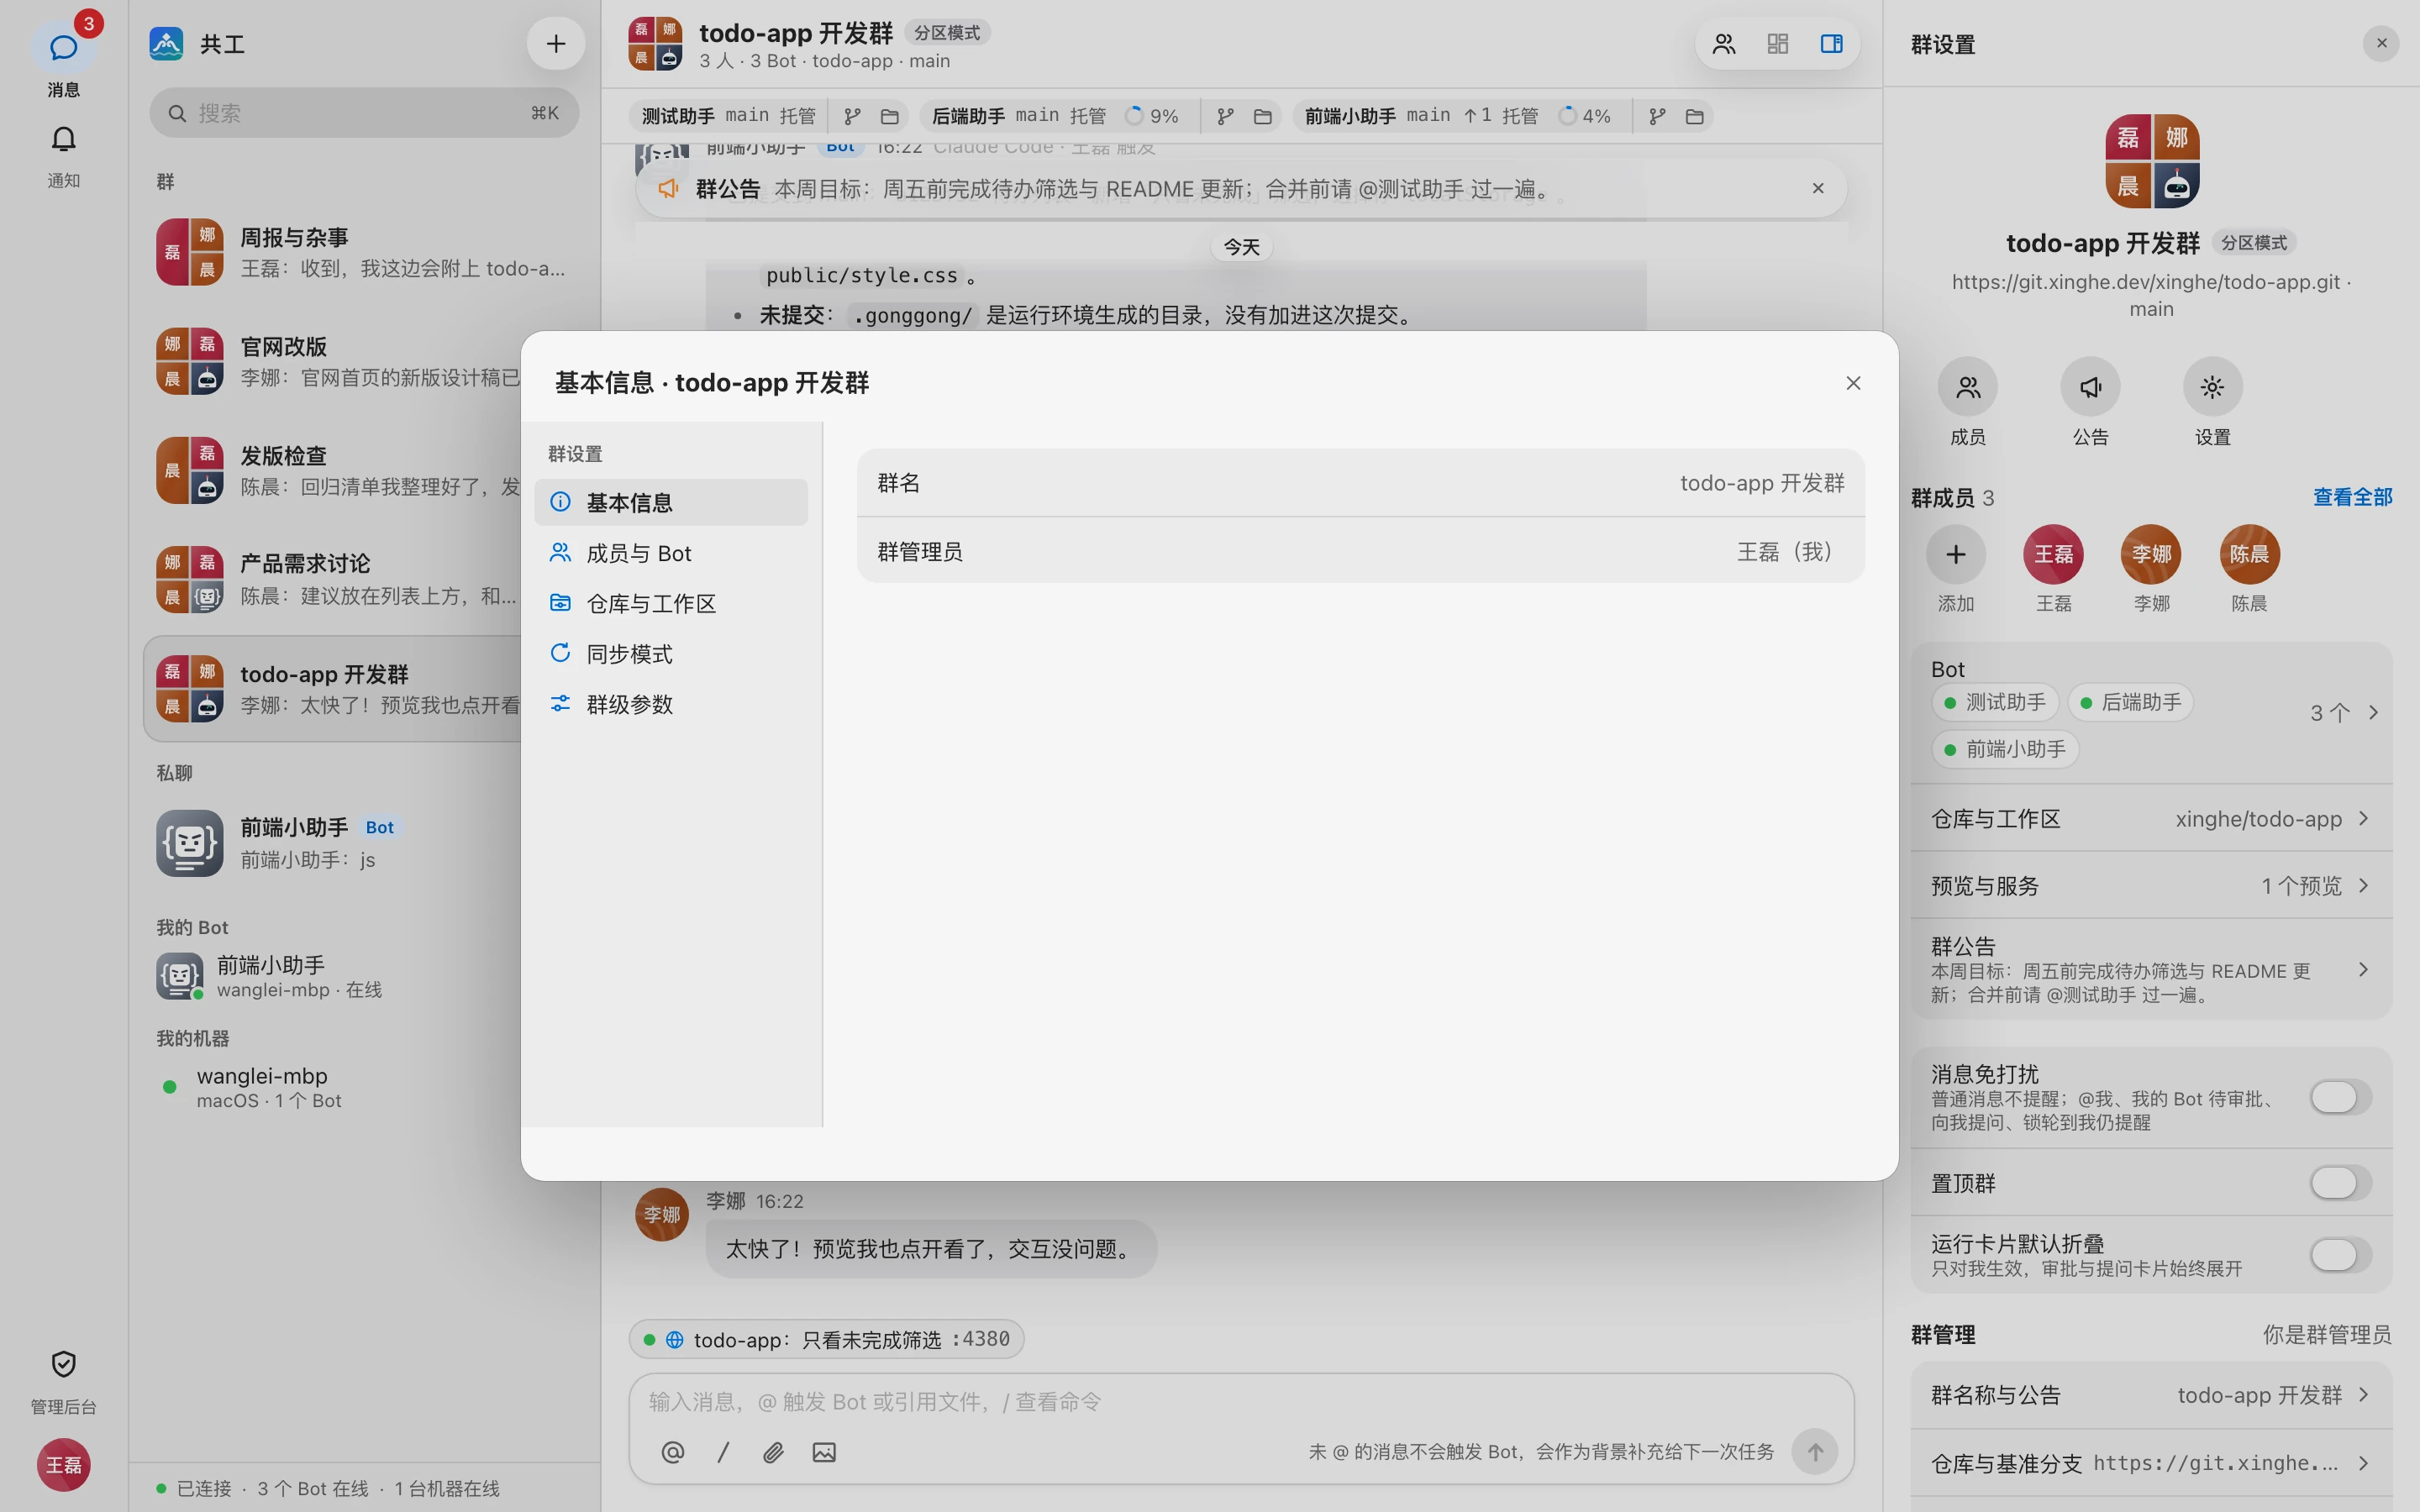Click the 搜索 search field

click(x=364, y=113)
